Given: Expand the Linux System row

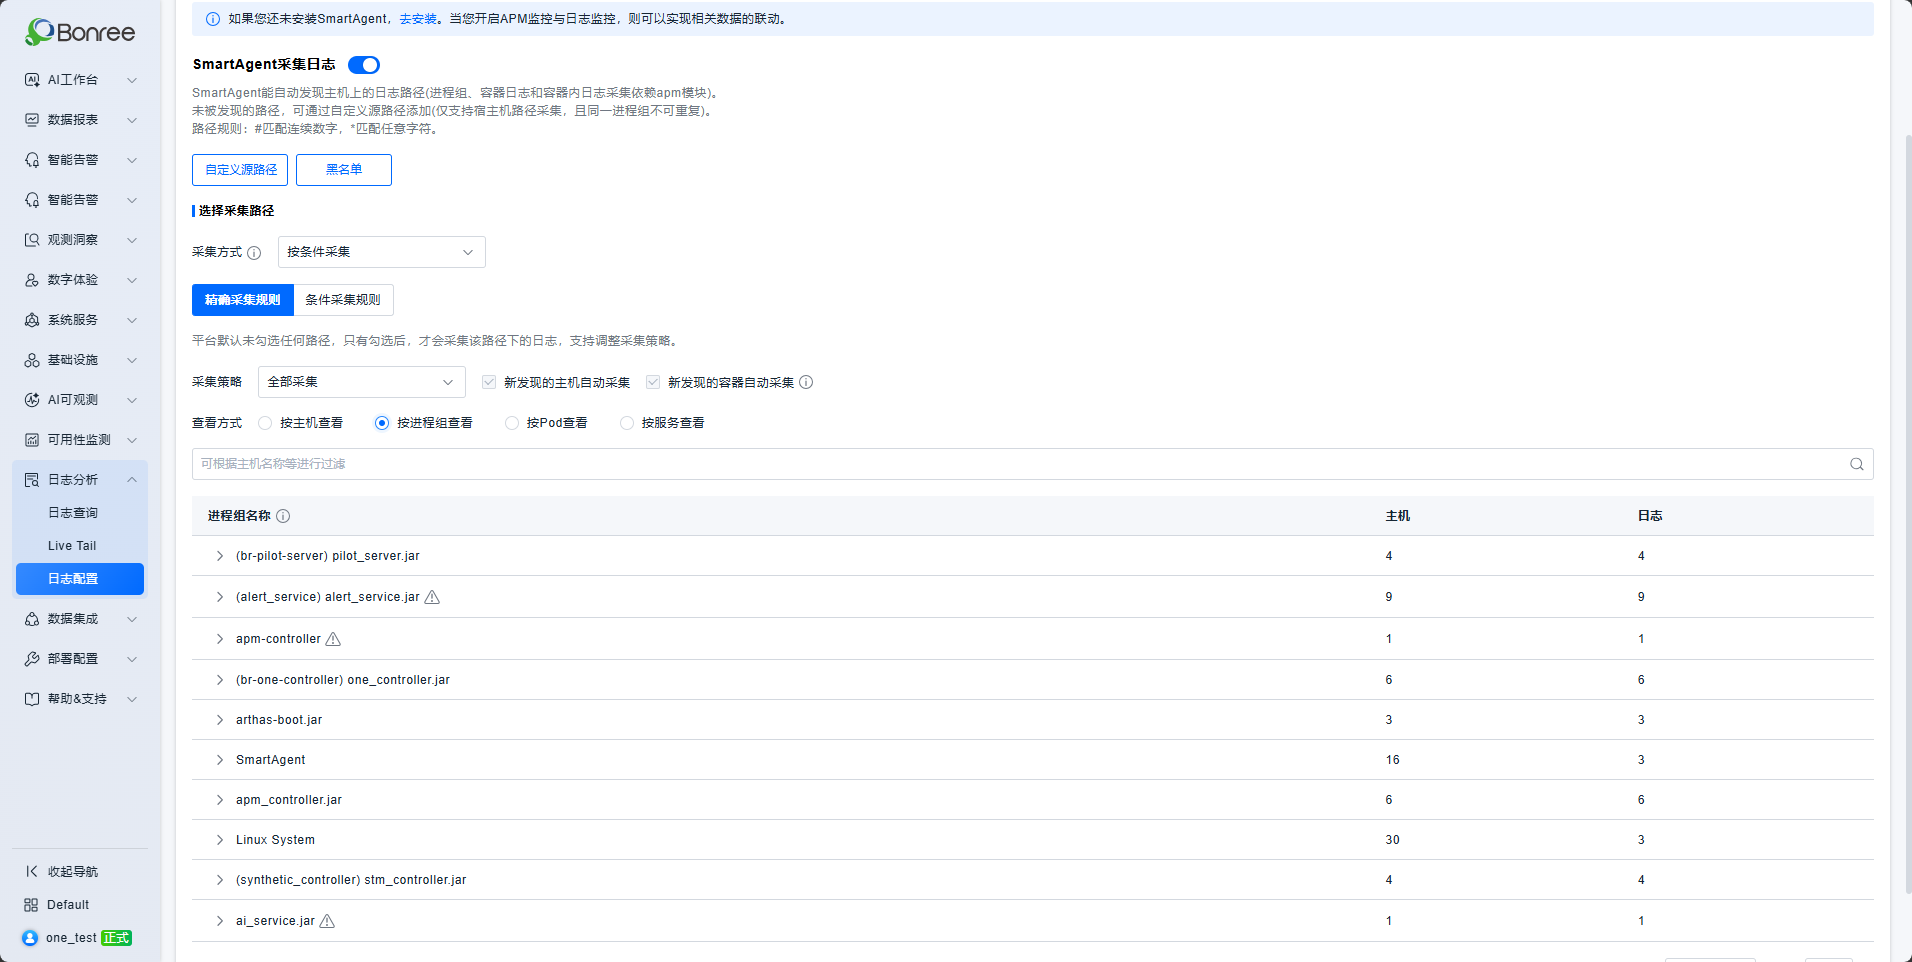Looking at the screenshot, I should click(220, 840).
